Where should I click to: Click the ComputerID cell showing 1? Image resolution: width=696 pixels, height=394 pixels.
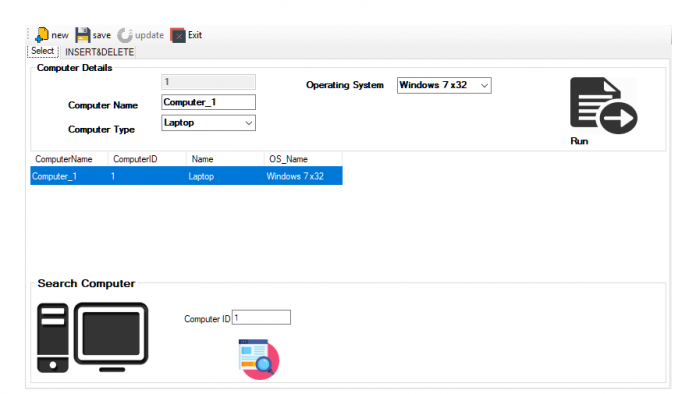tap(147, 176)
